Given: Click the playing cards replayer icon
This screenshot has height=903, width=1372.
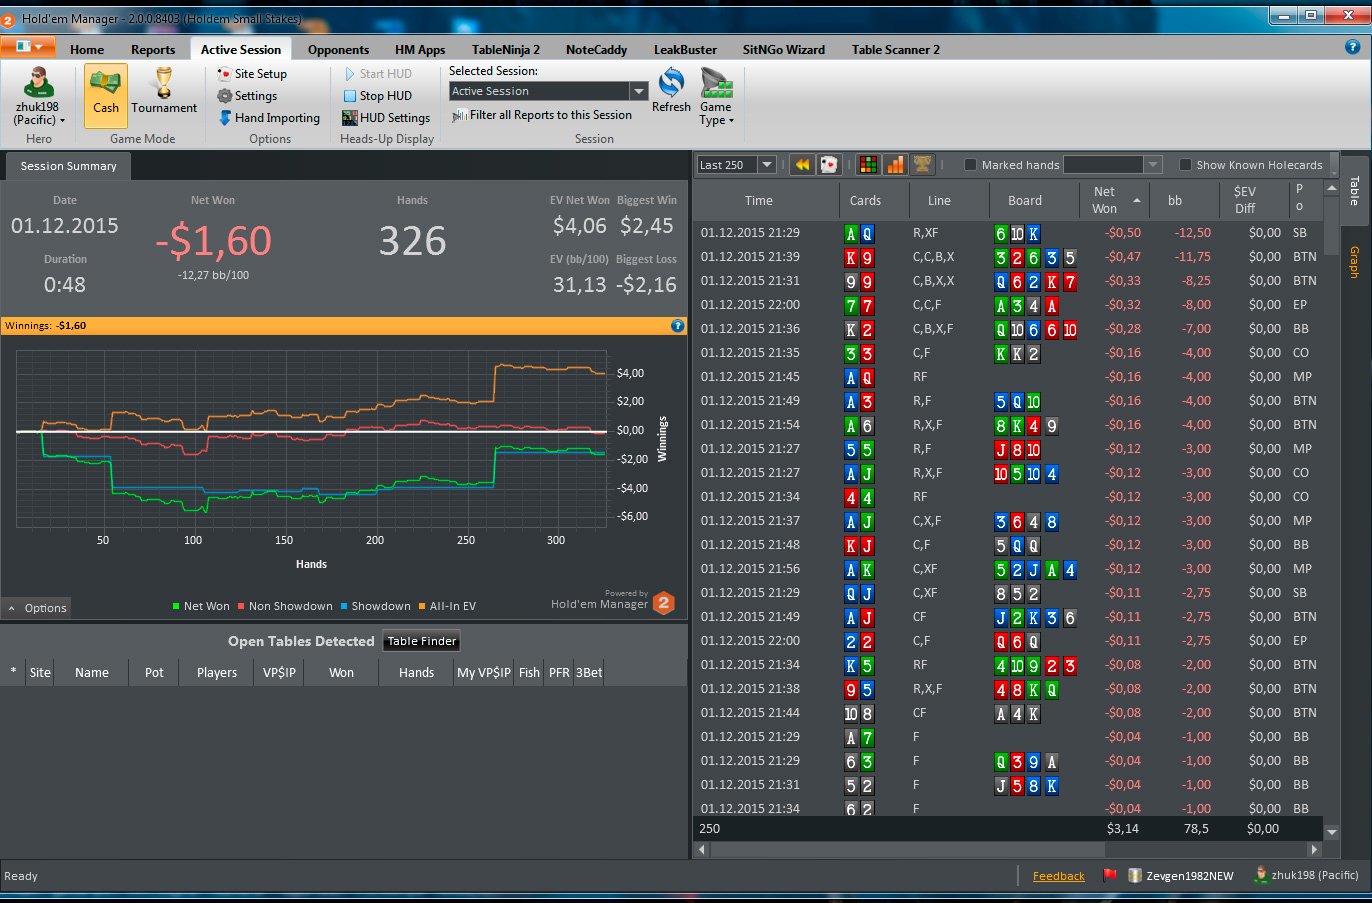Looking at the screenshot, I should click(x=829, y=165).
